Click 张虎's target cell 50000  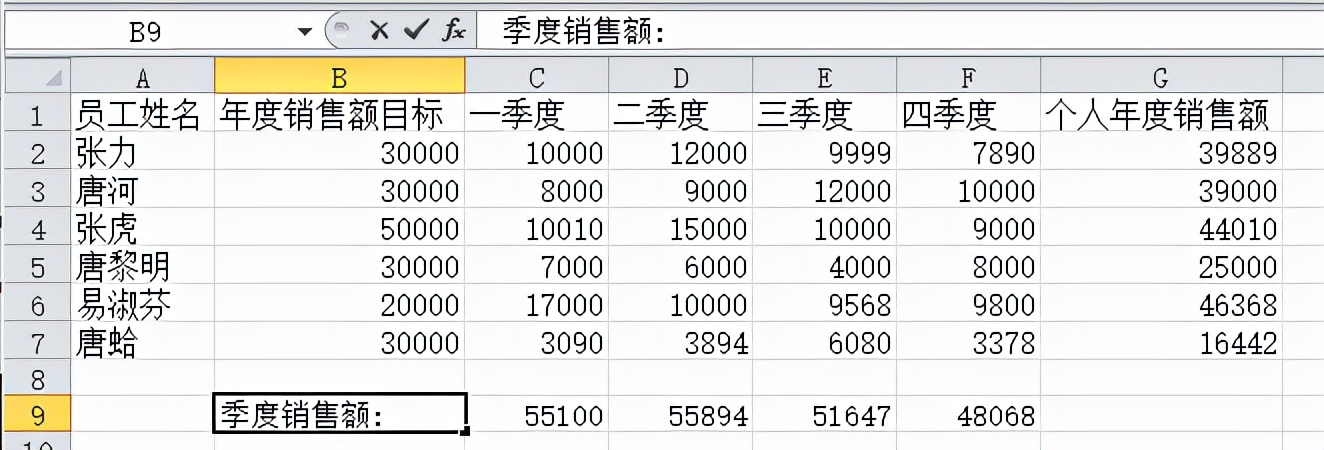click(x=339, y=228)
